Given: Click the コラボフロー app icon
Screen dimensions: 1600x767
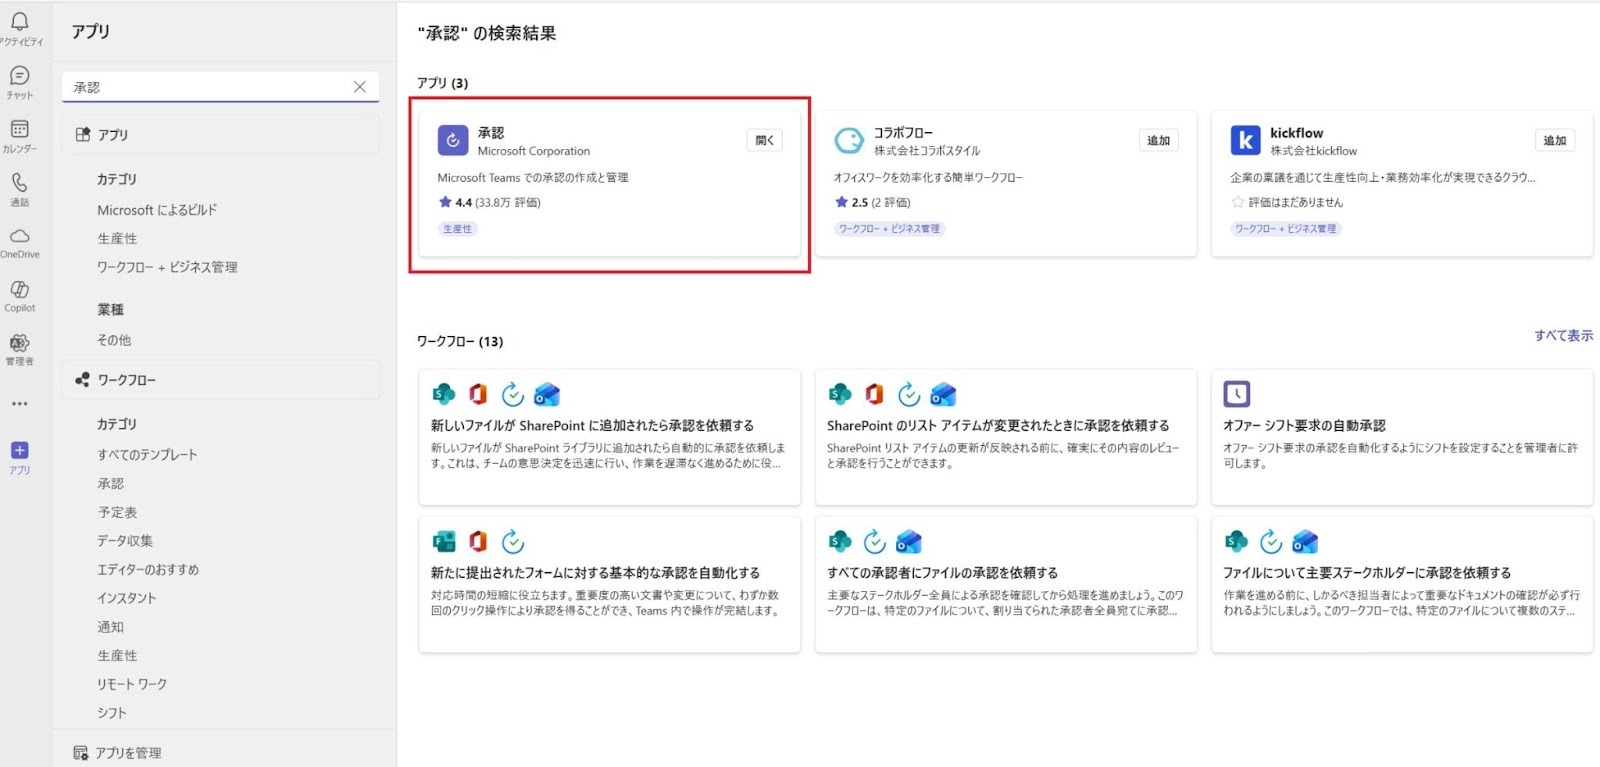Looking at the screenshot, I should (849, 141).
